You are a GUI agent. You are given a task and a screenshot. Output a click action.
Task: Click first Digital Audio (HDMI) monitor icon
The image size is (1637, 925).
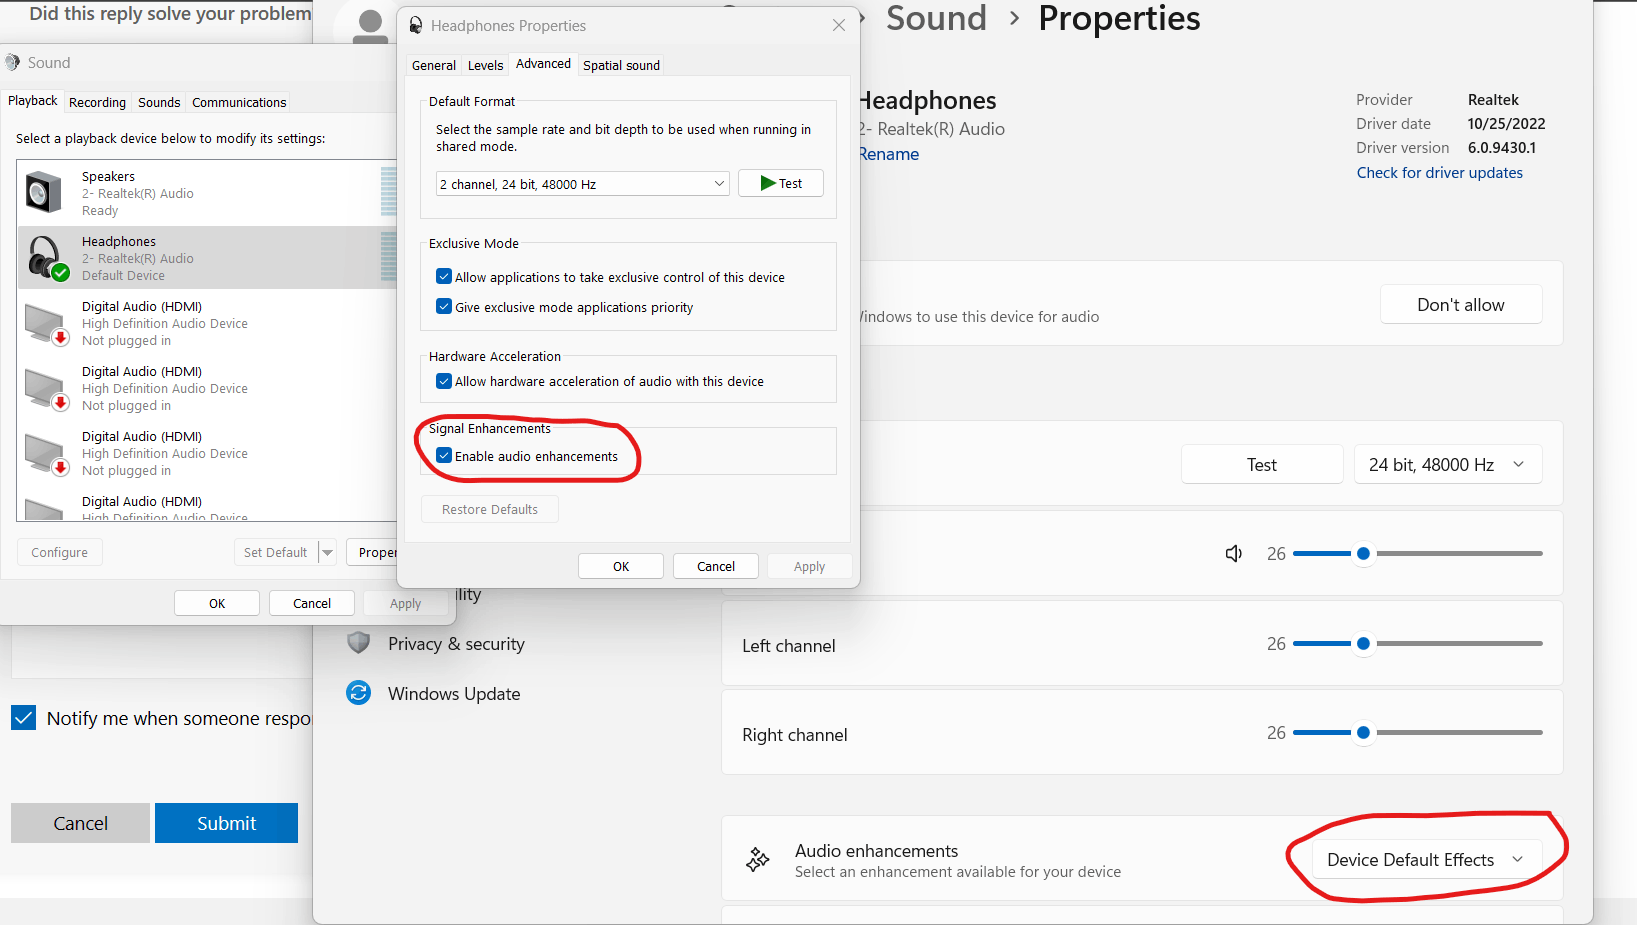[46, 324]
